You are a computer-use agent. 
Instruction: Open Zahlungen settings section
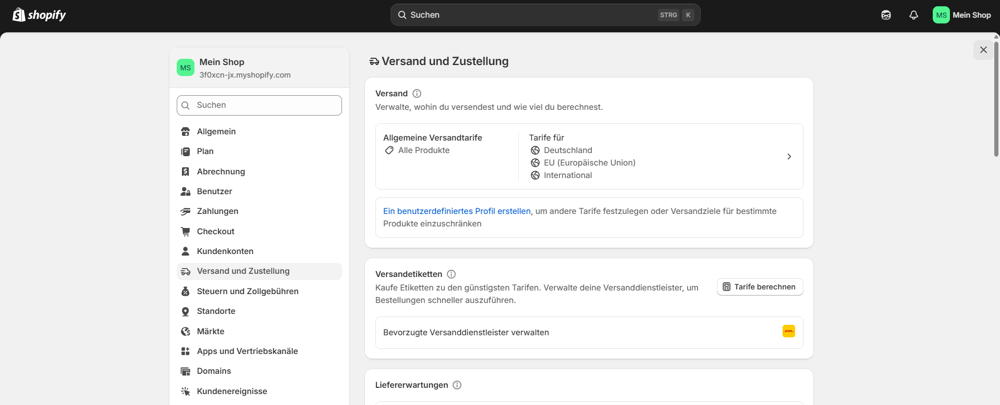pyautogui.click(x=217, y=211)
